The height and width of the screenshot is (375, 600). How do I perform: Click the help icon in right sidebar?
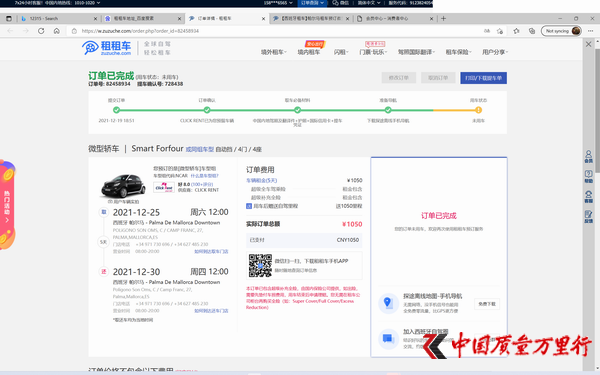(589, 176)
